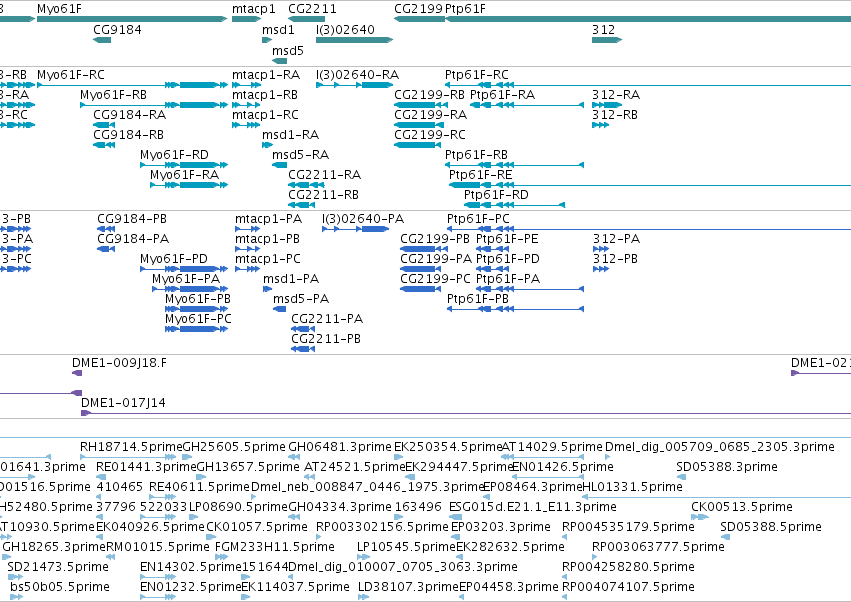Image resolution: width=851 pixels, height=602 pixels.
Task: Select the CG9184-PA protein label
Action: pyautogui.click(x=133, y=239)
